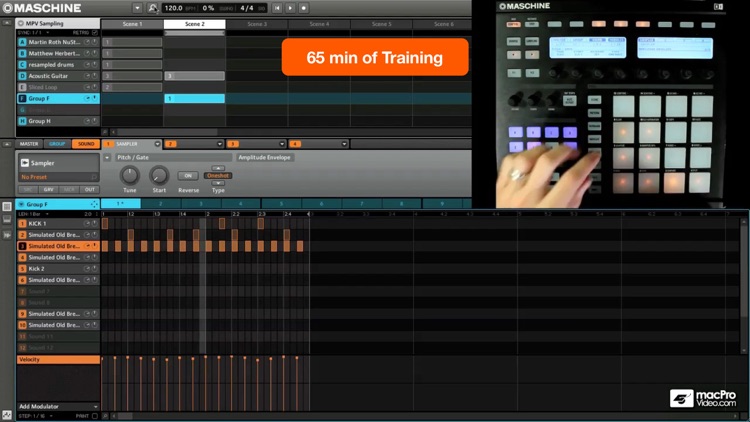Open the browser search magnifier in header

coord(152,8)
